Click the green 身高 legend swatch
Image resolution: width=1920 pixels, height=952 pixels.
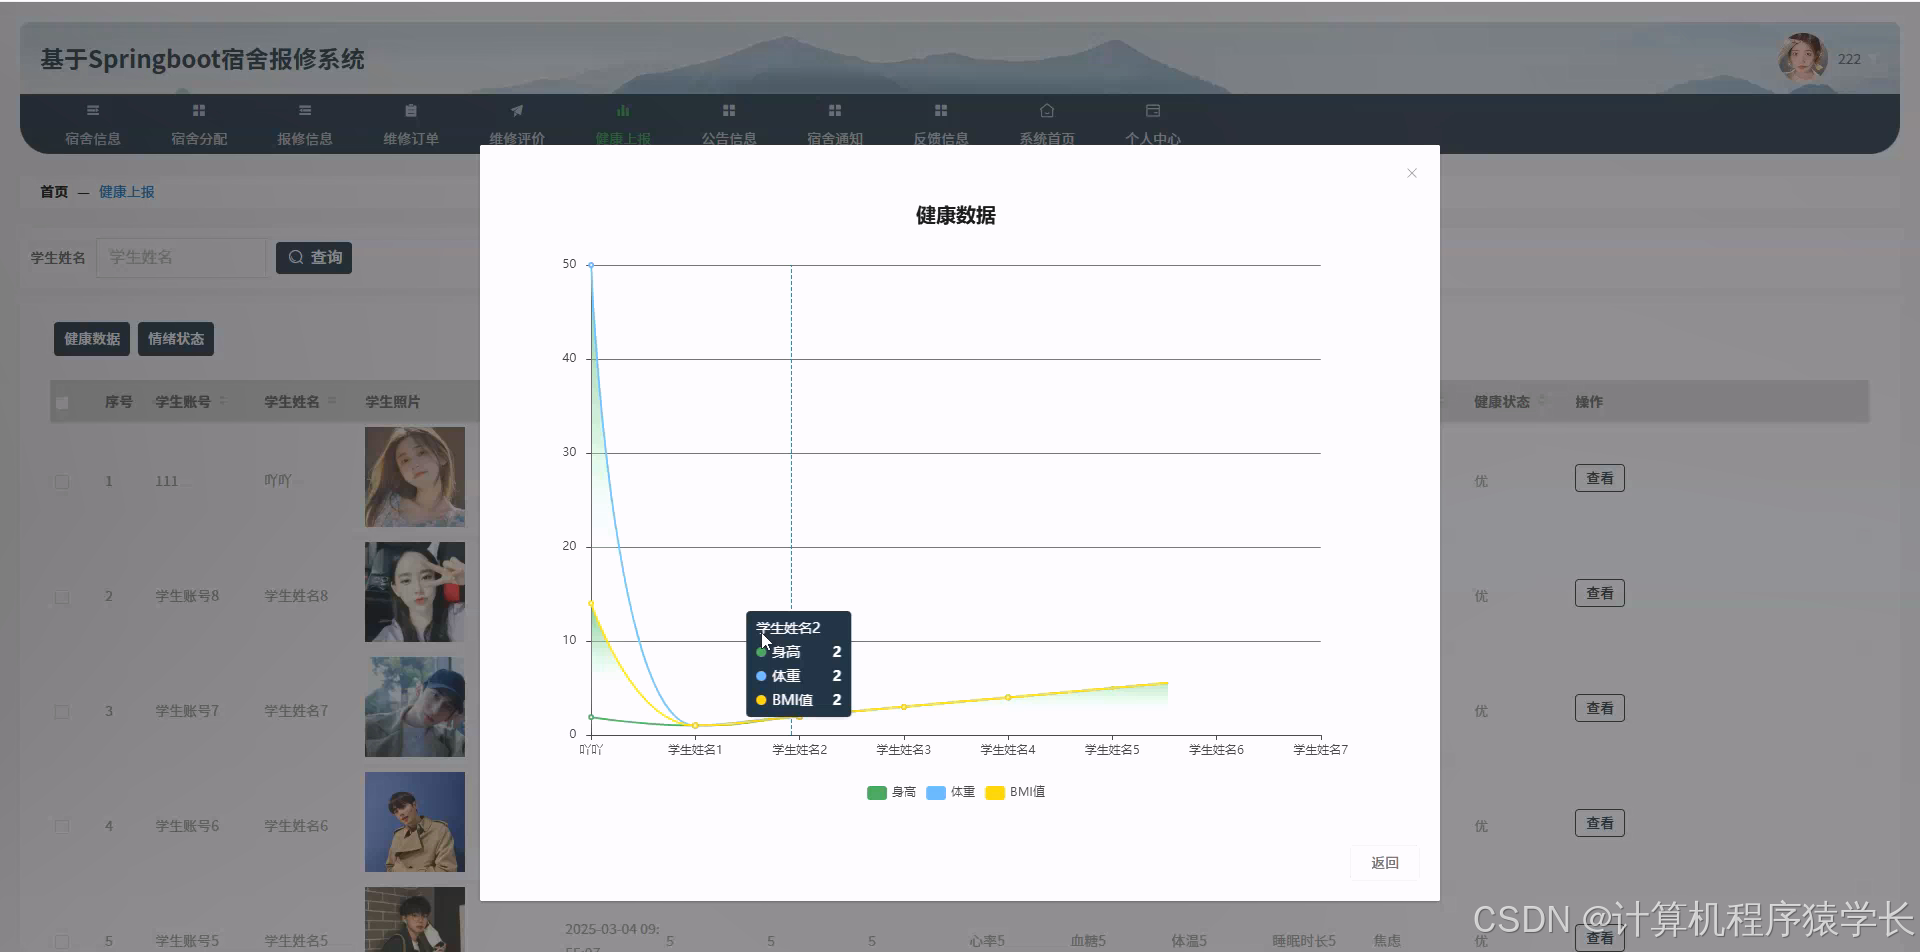876,792
